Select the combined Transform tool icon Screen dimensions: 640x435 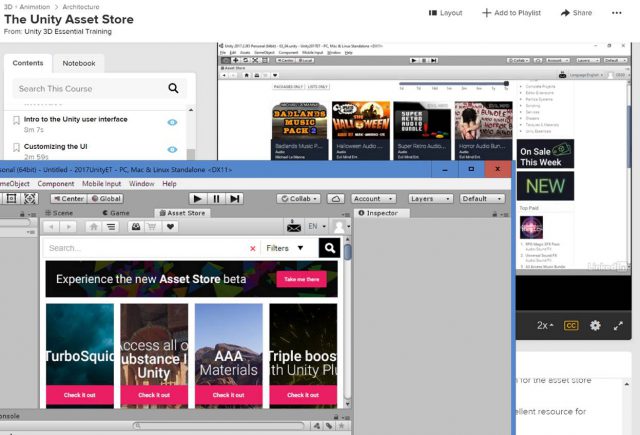click(x=29, y=199)
